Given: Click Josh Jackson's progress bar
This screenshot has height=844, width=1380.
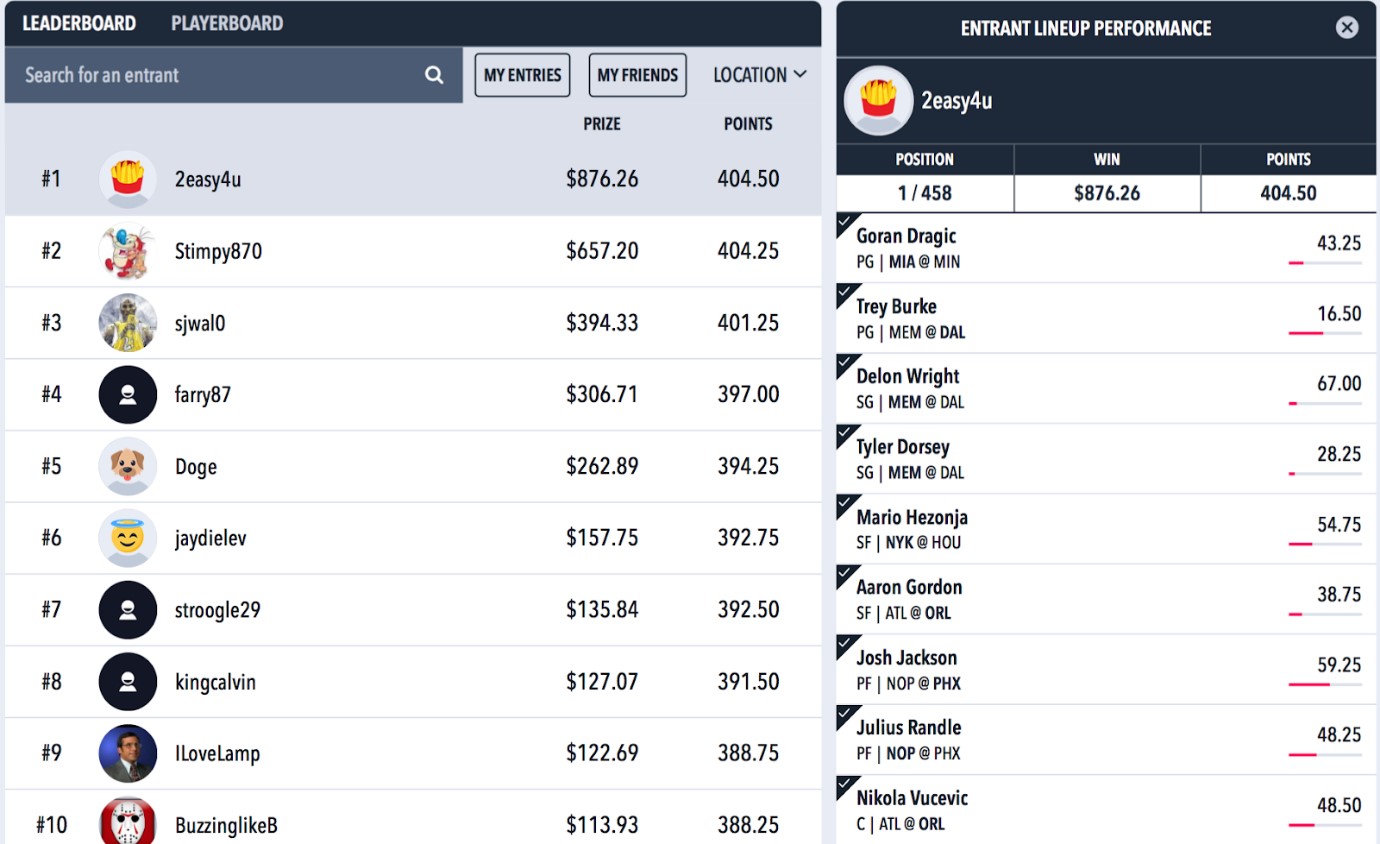Looking at the screenshot, I should coord(1325,684).
